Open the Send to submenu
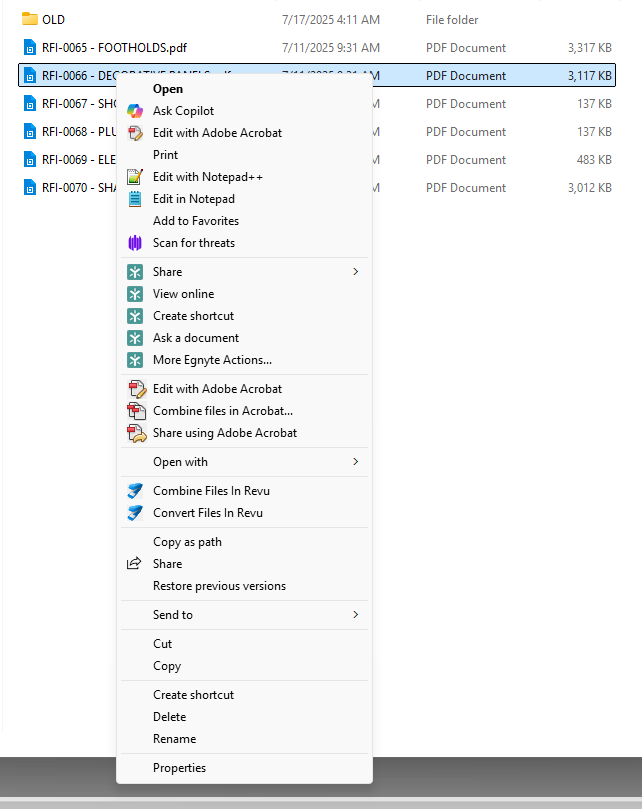The image size is (642, 809). tap(244, 615)
